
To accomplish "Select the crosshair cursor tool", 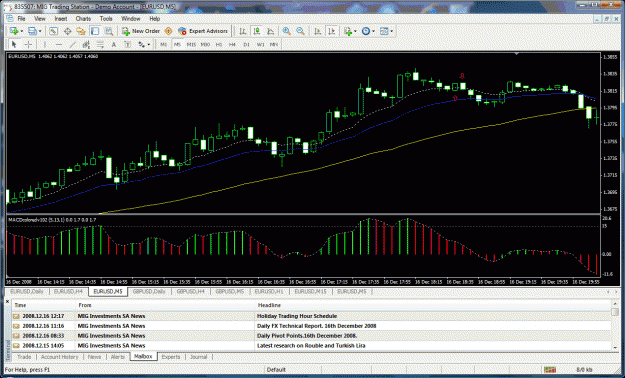I will [x=28, y=45].
